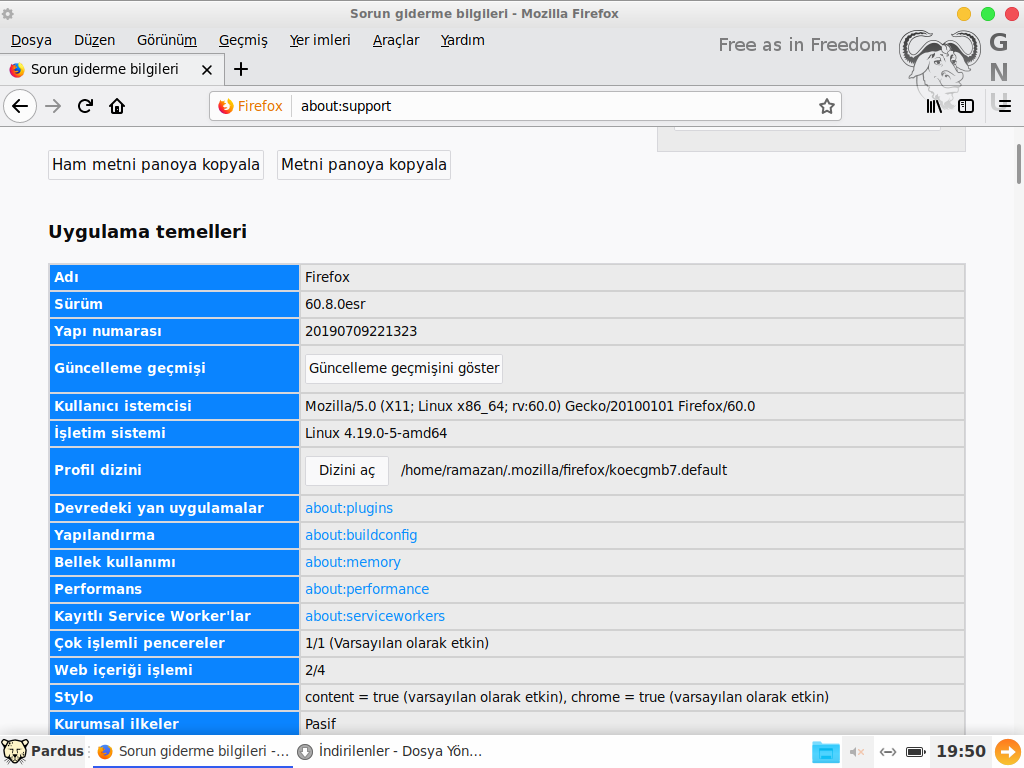Open the network connection tray icon
Image resolution: width=1024 pixels, height=768 pixels.
888,752
